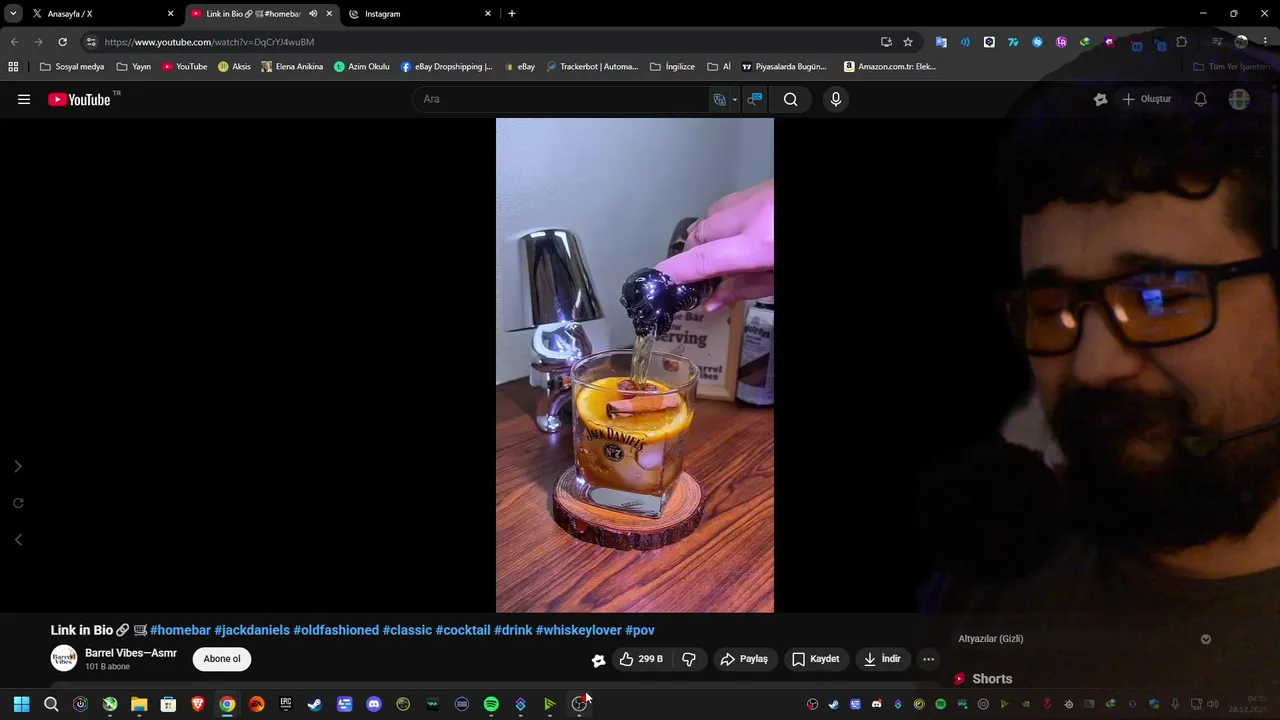Open YouTube notifications bell
Screen dimensions: 1280x720
(1201, 99)
